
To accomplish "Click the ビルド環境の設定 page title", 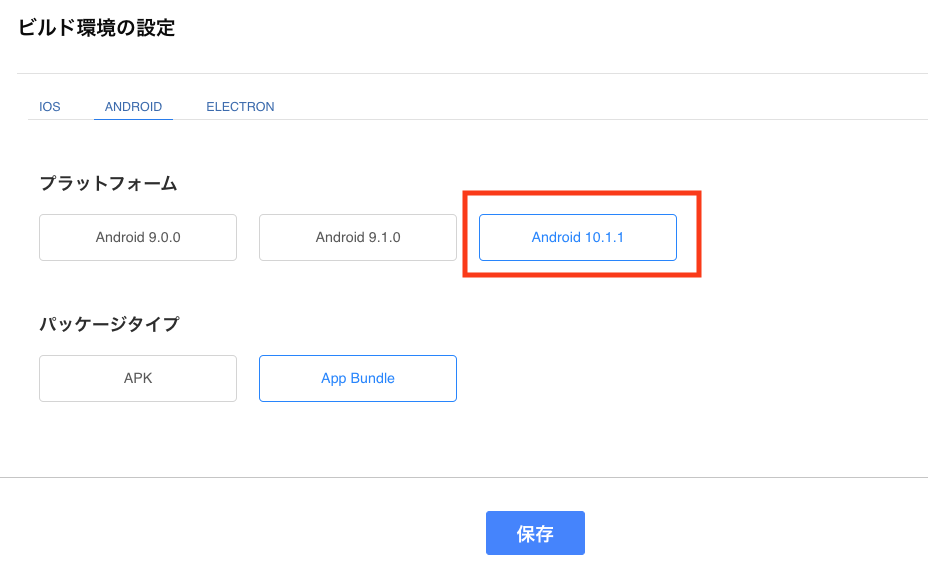I will click(x=96, y=28).
